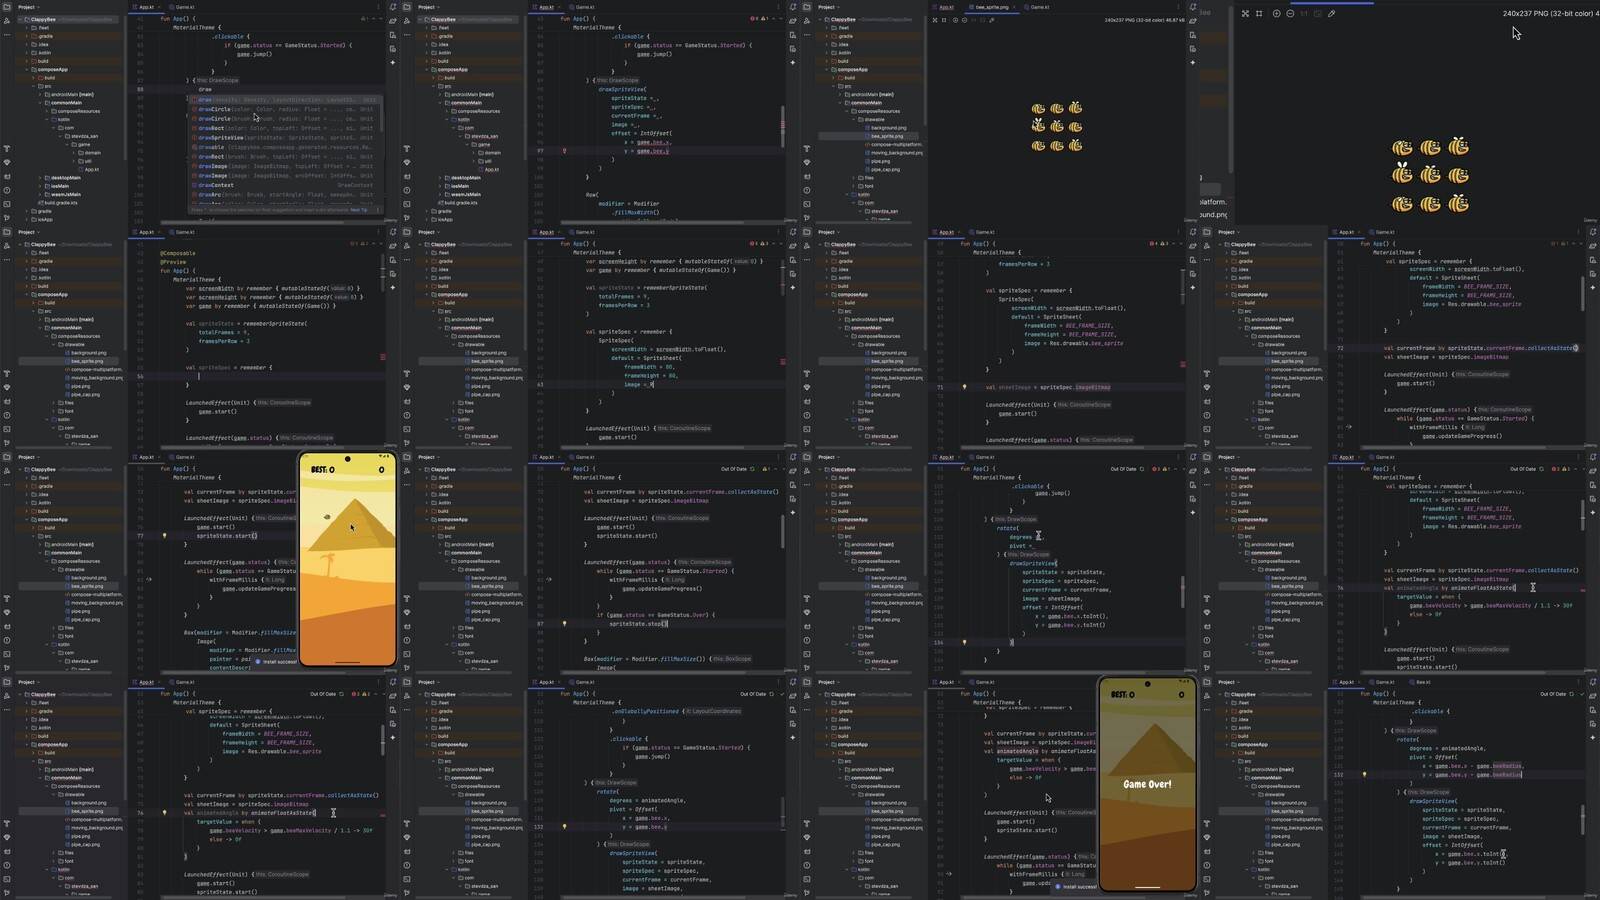The height and width of the screenshot is (900, 1600).
Task: Click 'Game Over!' text on emulator phone
Action: click(x=1147, y=784)
